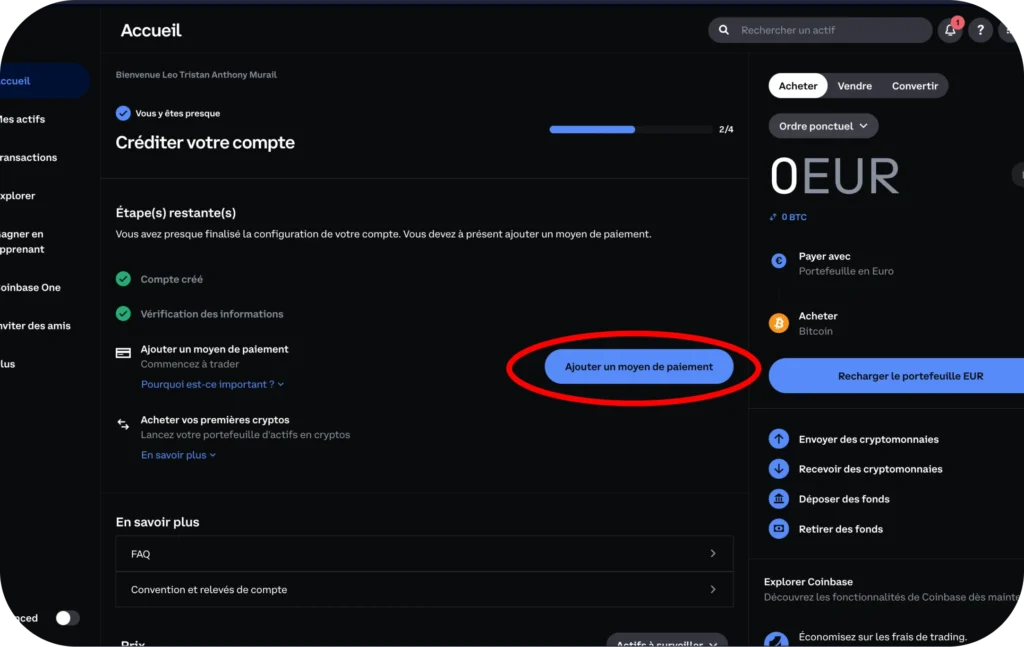Click the Rechercher un actif search field
Screen dimensions: 1024x647
click(820, 30)
